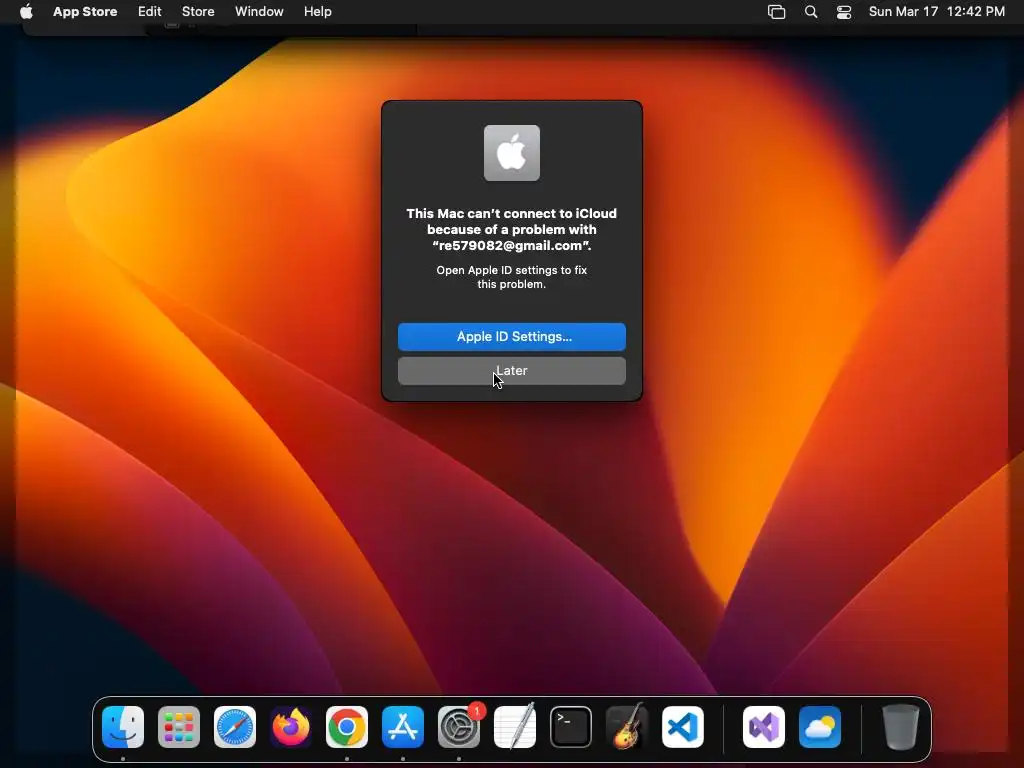Image resolution: width=1024 pixels, height=768 pixels.
Task: Launch Finder from the Dock
Action: pyautogui.click(x=123, y=727)
